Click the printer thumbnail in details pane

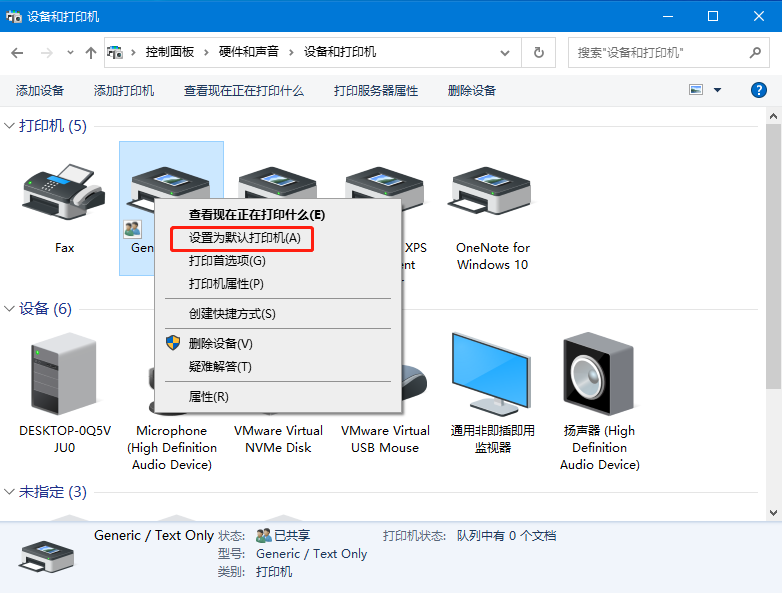46,557
